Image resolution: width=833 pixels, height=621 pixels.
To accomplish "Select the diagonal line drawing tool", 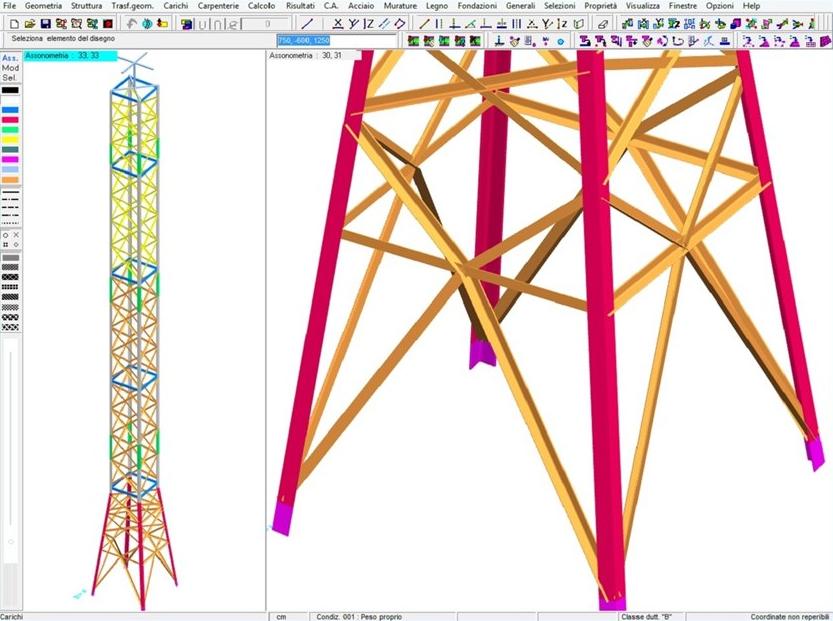I will point(307,23).
